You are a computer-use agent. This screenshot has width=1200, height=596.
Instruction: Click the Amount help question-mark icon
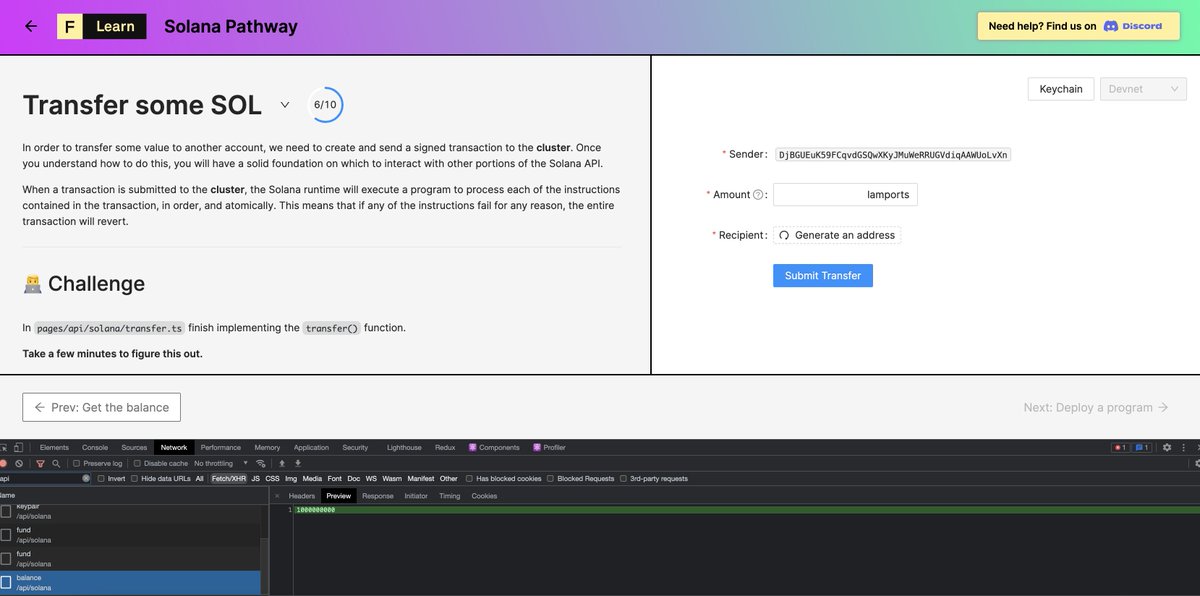coord(757,195)
